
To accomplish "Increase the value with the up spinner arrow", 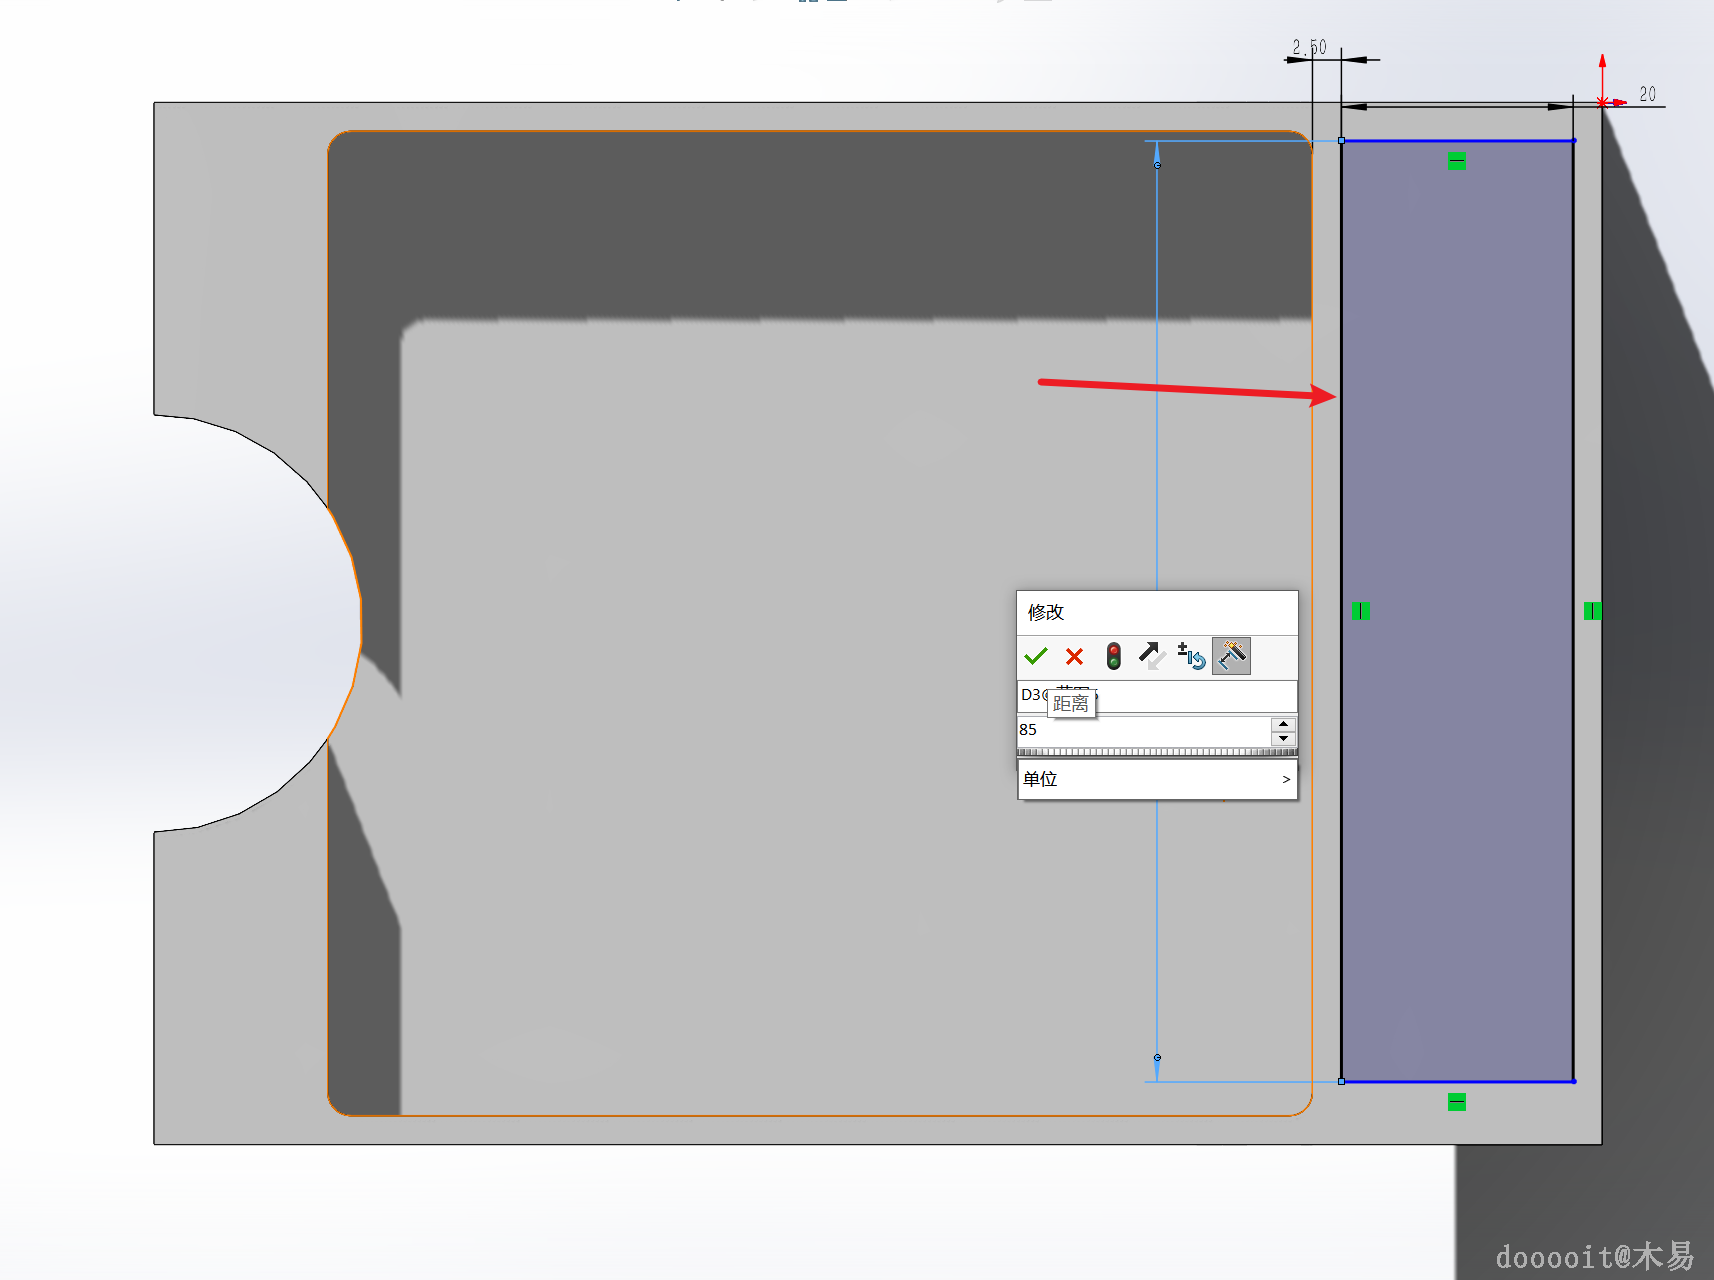I will [x=1284, y=724].
